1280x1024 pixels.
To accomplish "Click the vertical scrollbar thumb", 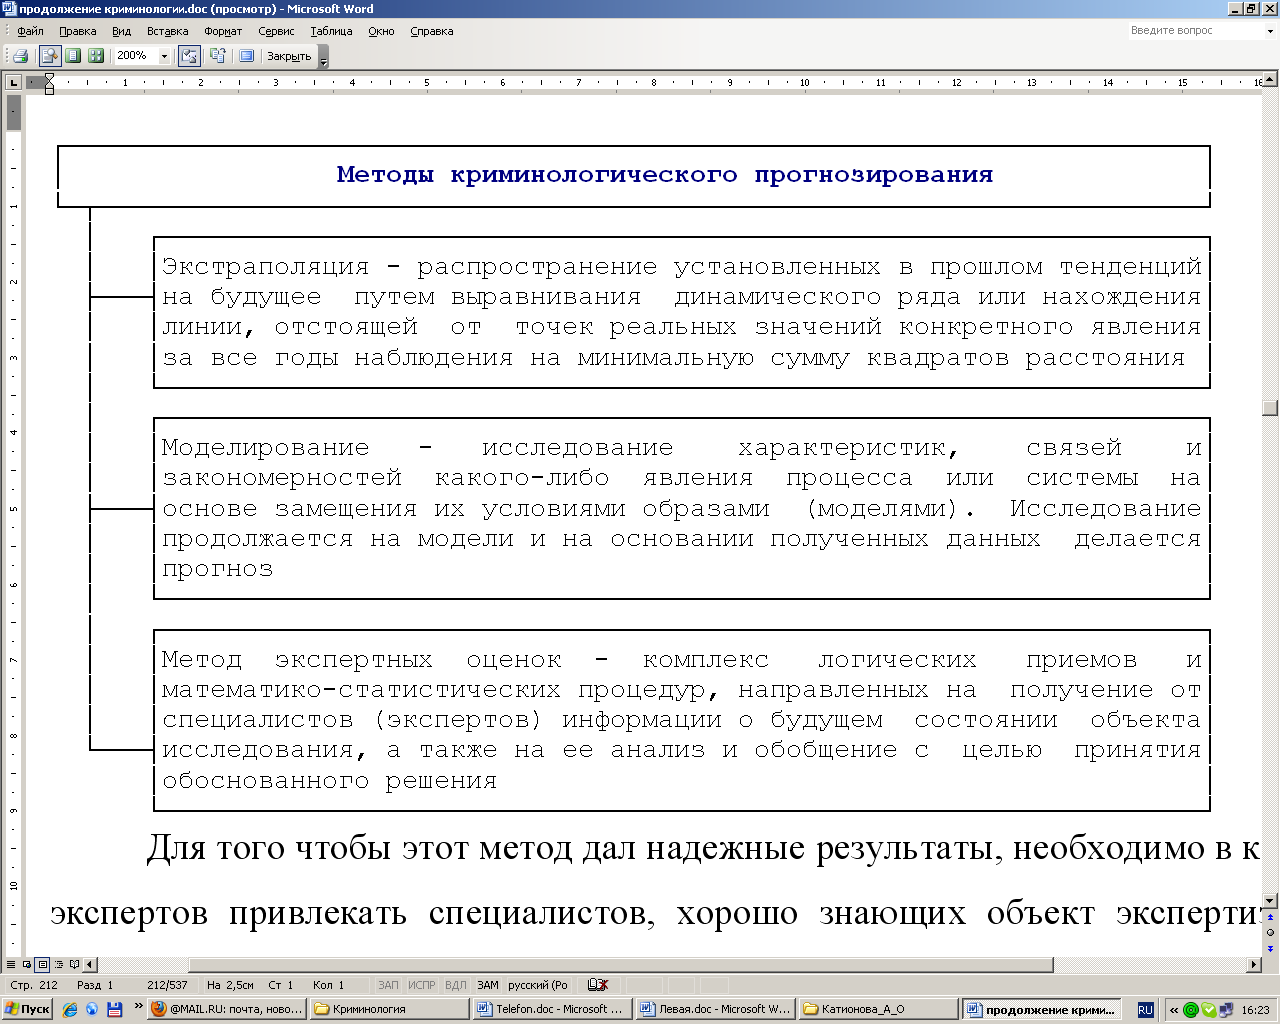I will coord(1270,408).
